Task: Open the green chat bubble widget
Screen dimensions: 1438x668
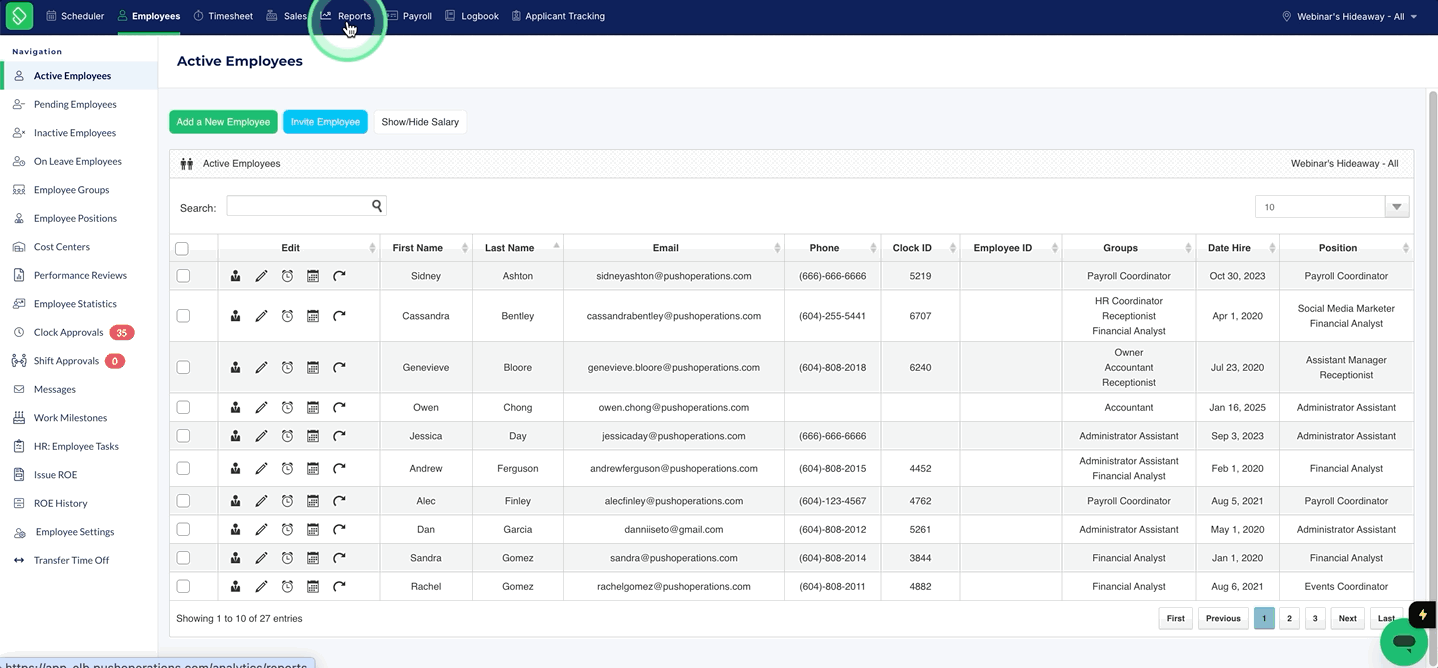Action: 1404,642
